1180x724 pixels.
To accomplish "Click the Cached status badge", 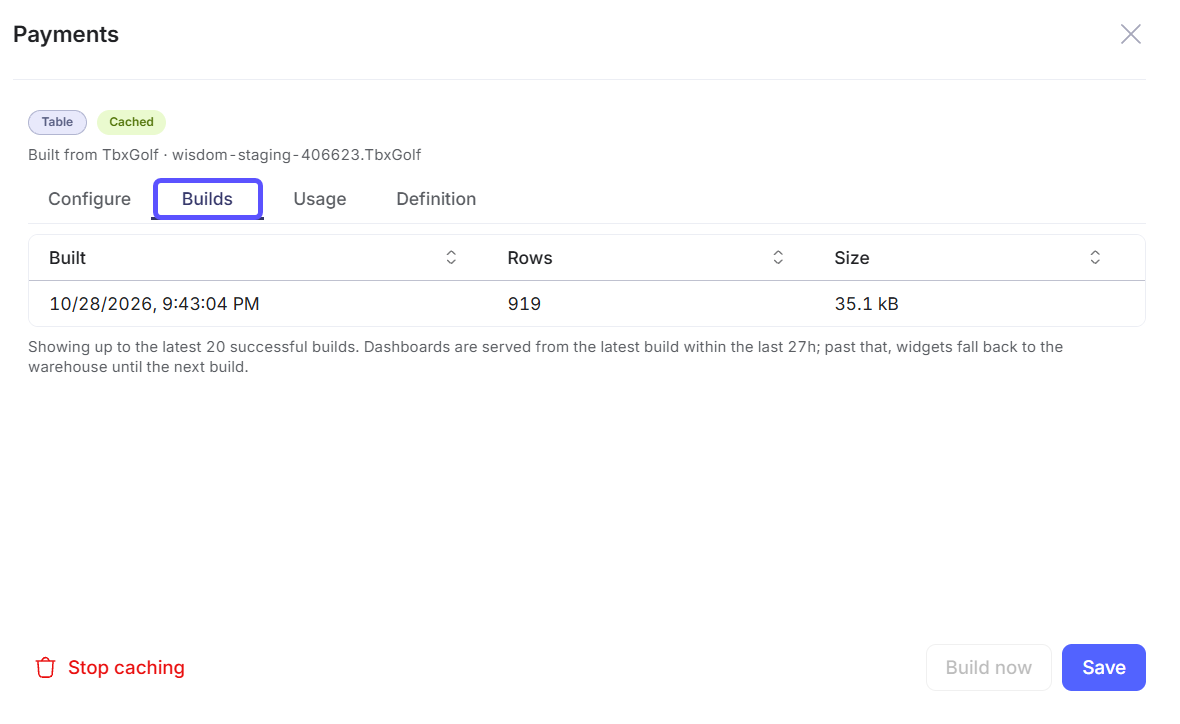I will [131, 122].
